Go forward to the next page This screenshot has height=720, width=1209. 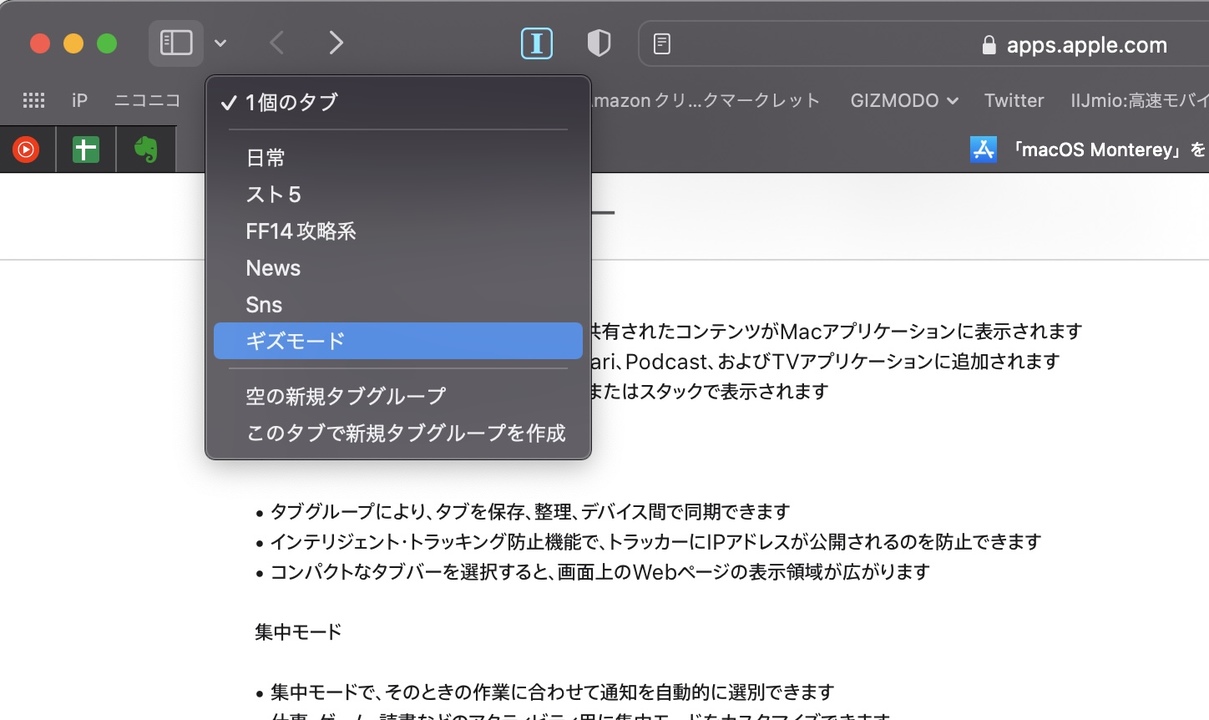pyautogui.click(x=336, y=43)
